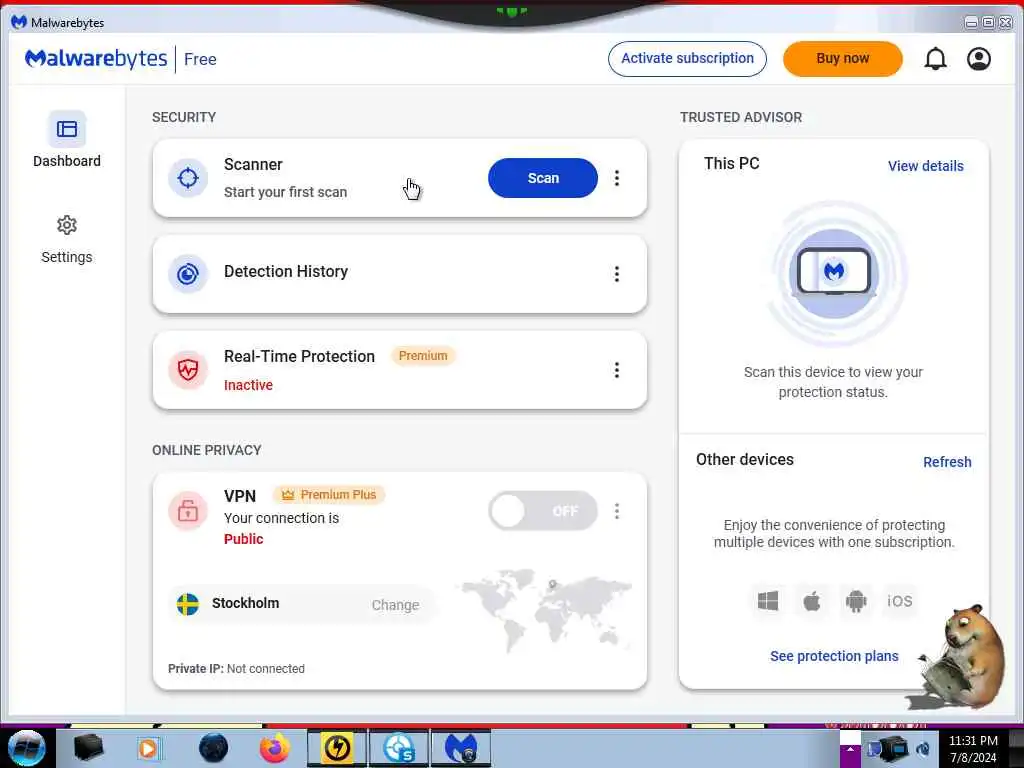Open the user account icon
1024x768 pixels.
(x=978, y=59)
